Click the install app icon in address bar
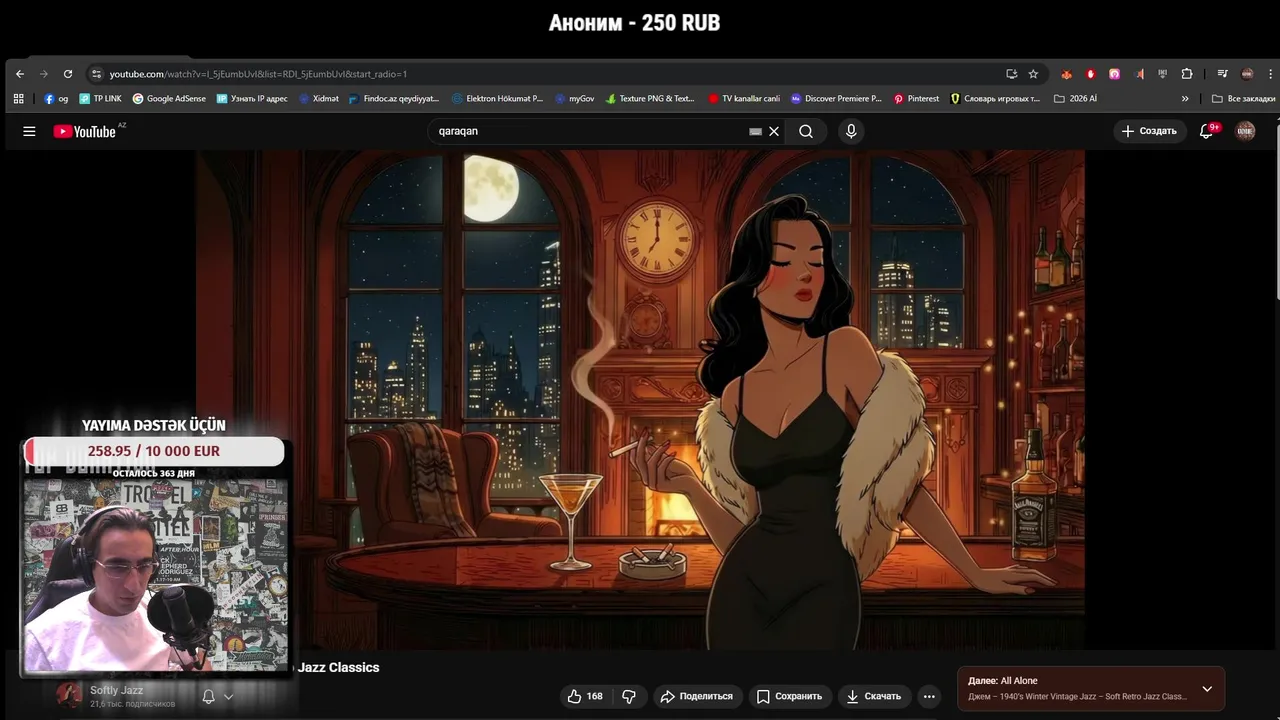Image resolution: width=1280 pixels, height=720 pixels. point(1011,74)
